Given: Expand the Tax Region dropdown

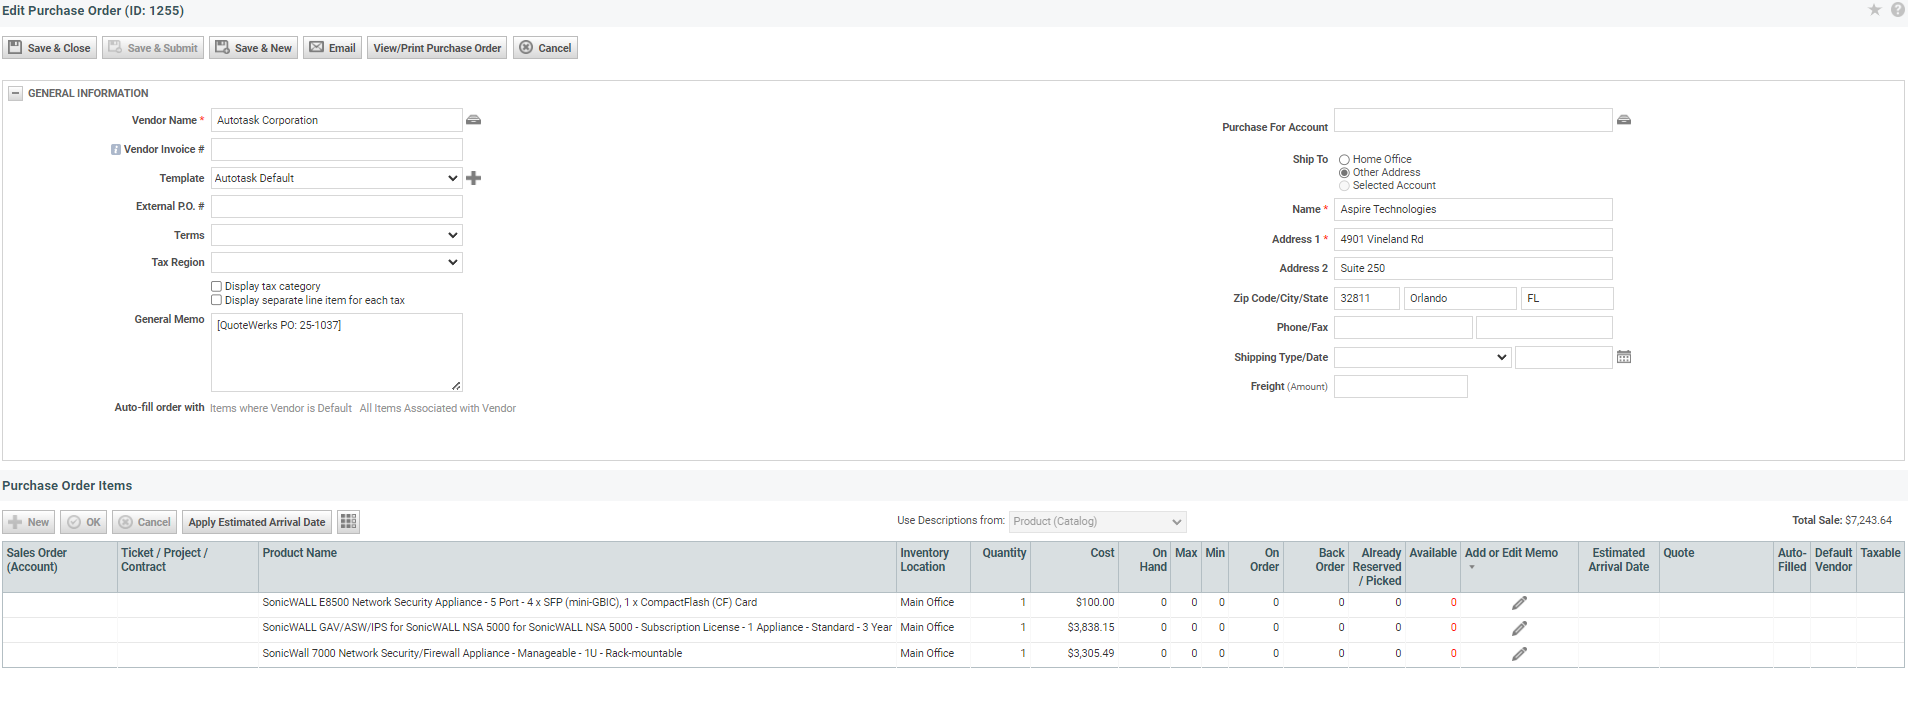Looking at the screenshot, I should pyautogui.click(x=337, y=263).
